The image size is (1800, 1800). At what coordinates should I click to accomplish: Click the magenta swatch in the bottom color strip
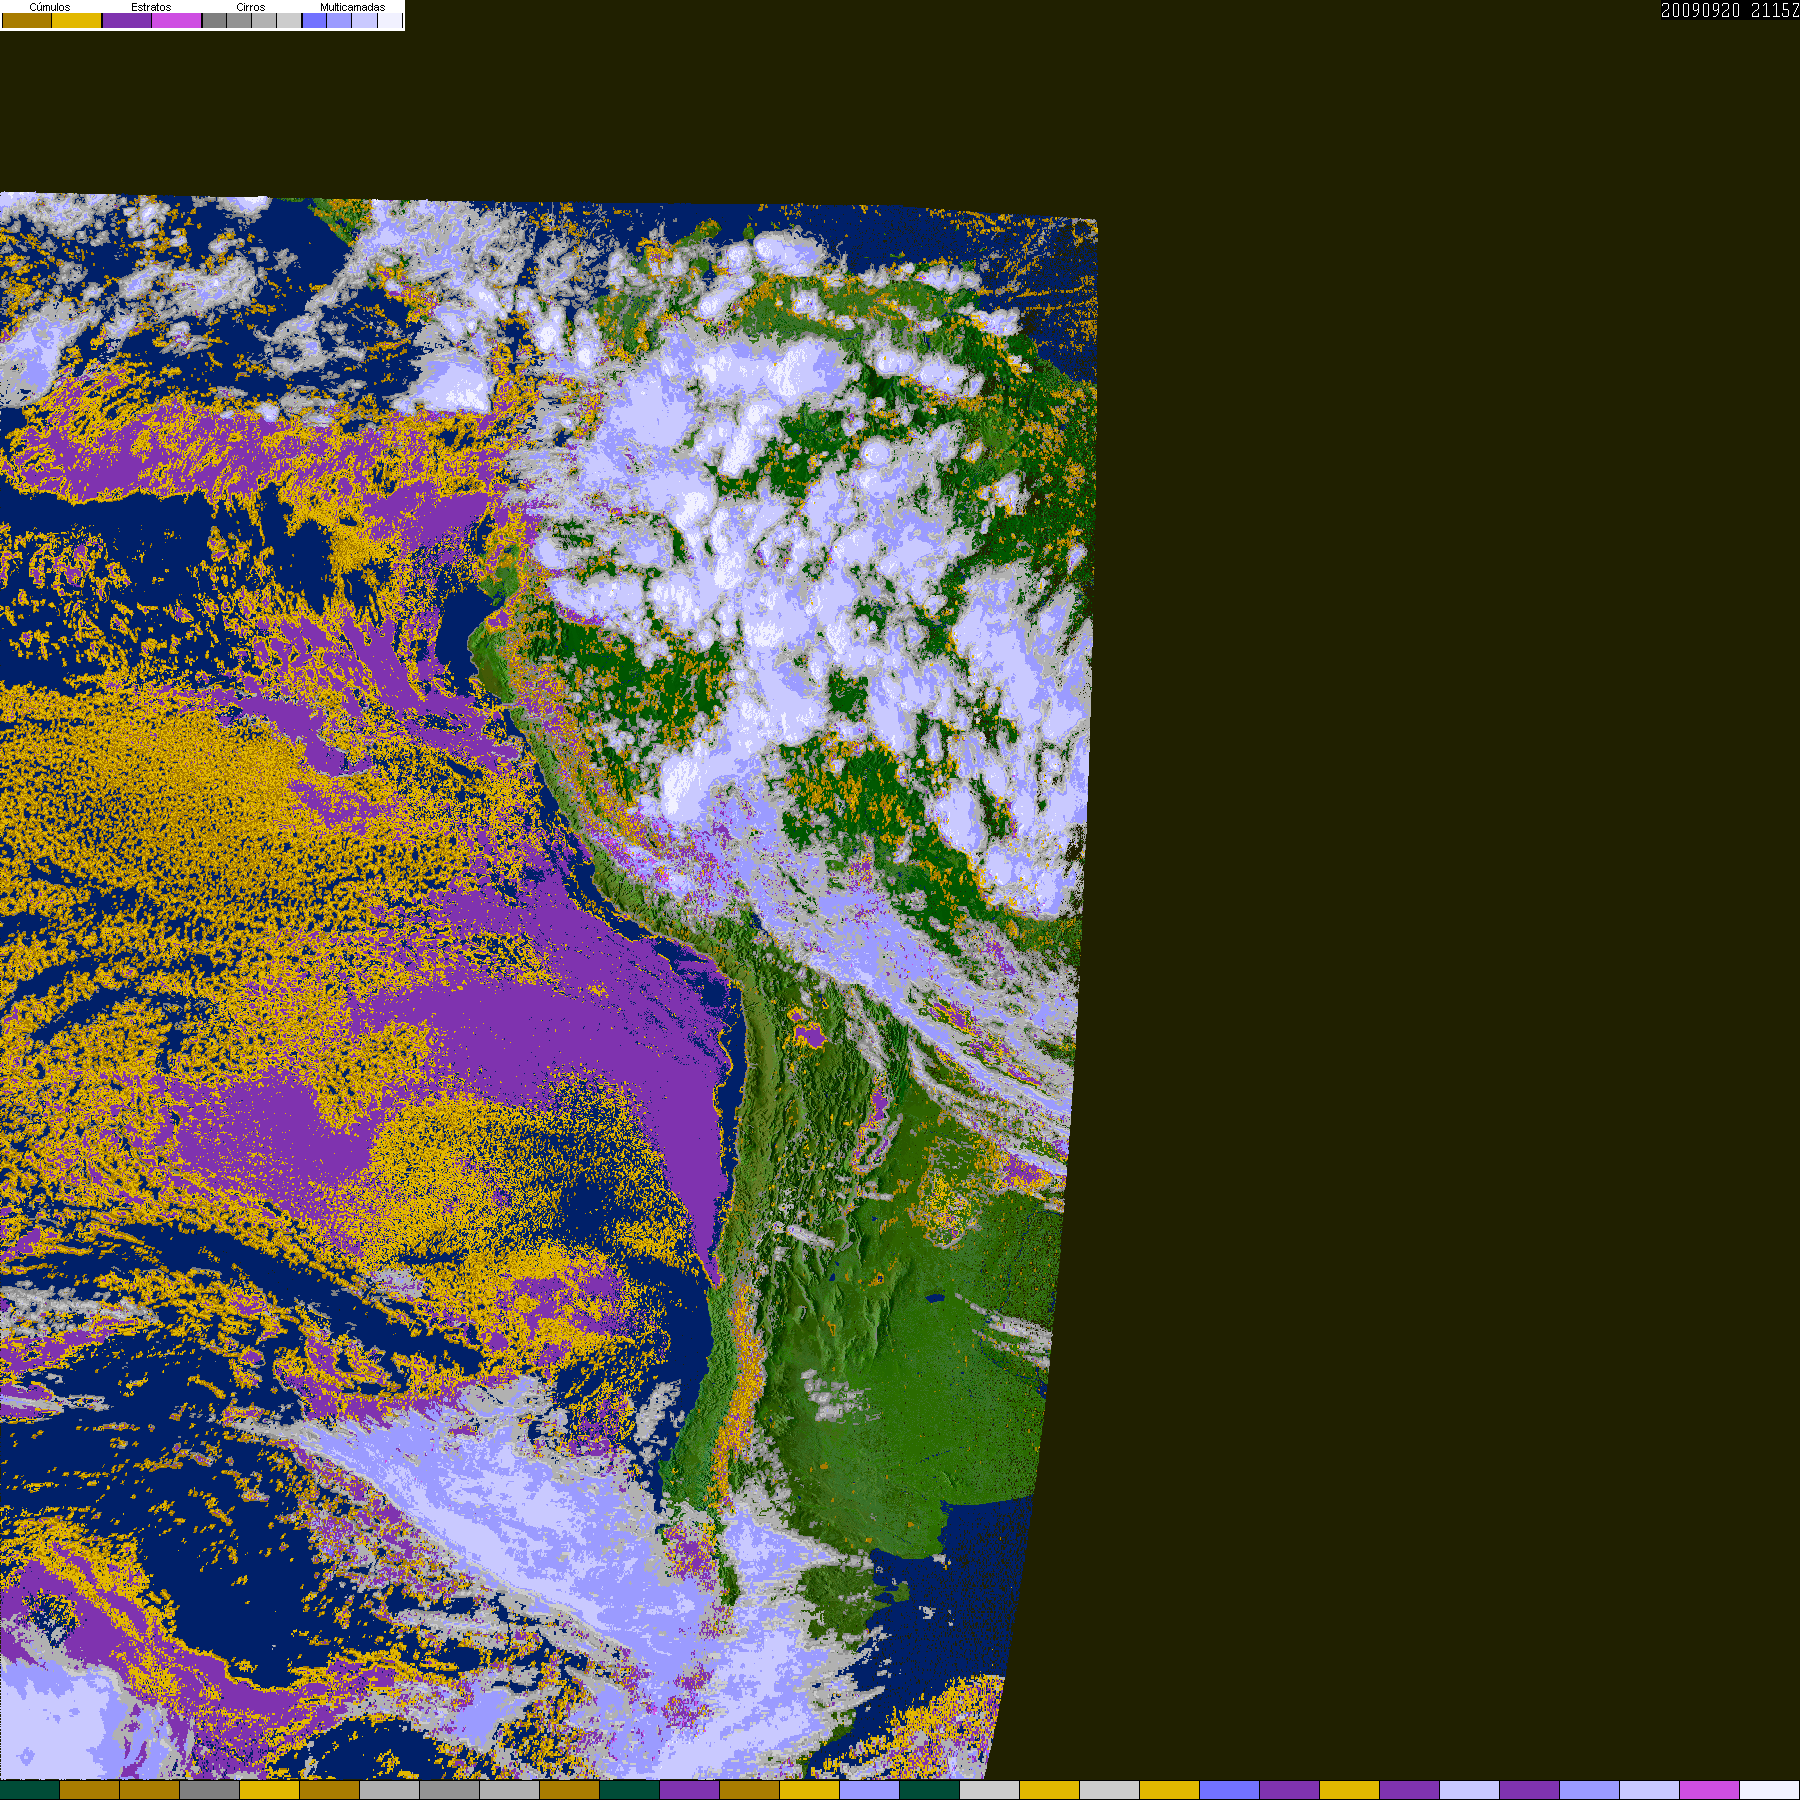coord(1709,1790)
